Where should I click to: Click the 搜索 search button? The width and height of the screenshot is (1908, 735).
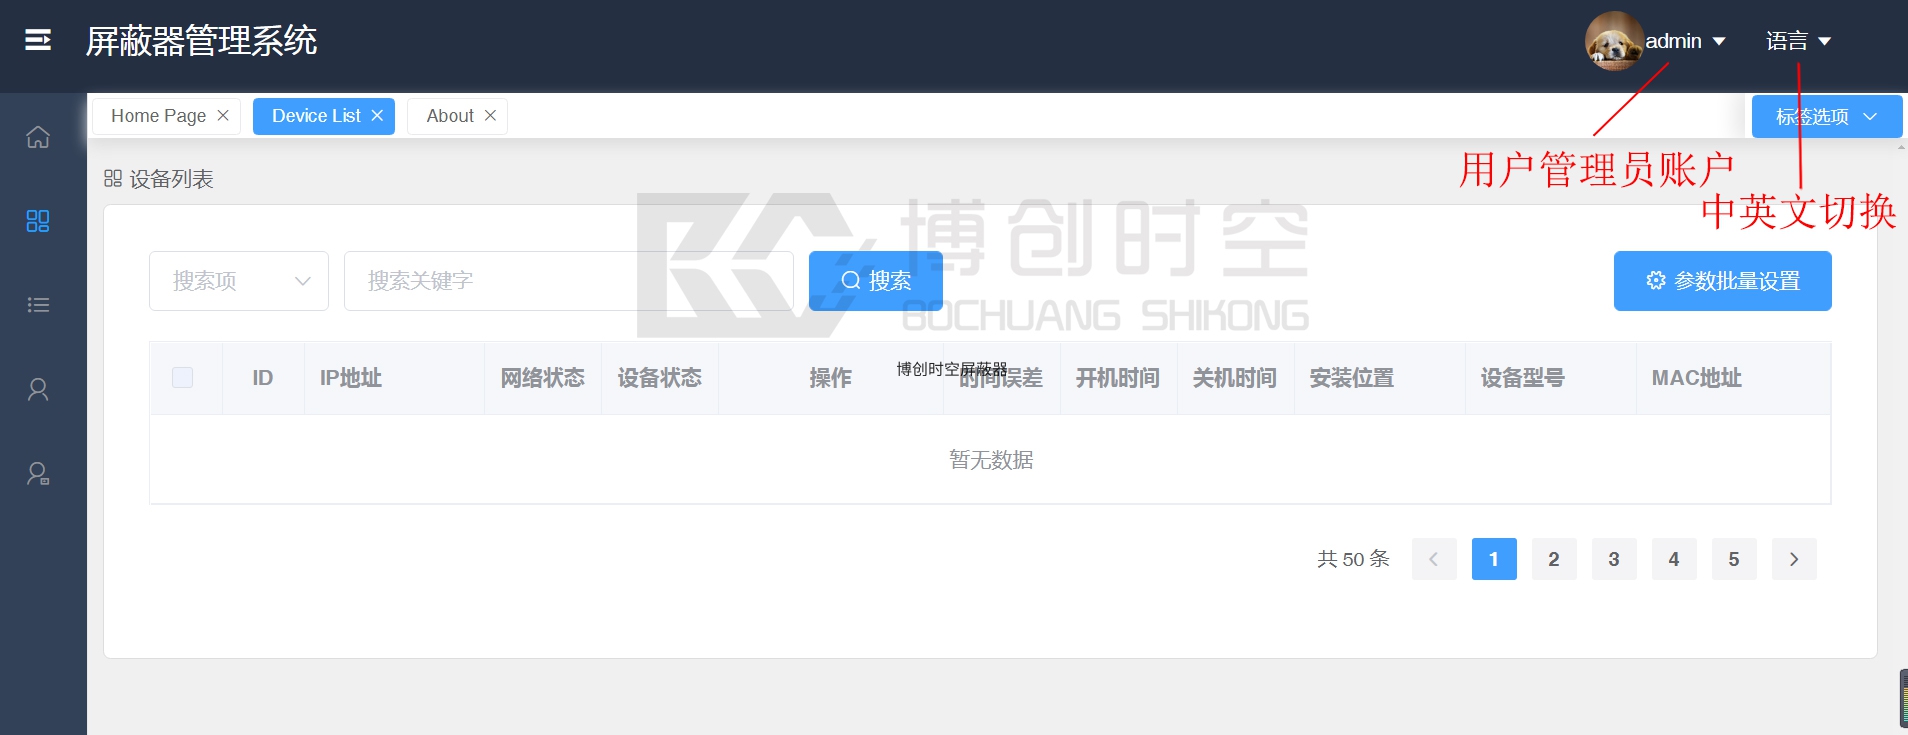(x=876, y=281)
